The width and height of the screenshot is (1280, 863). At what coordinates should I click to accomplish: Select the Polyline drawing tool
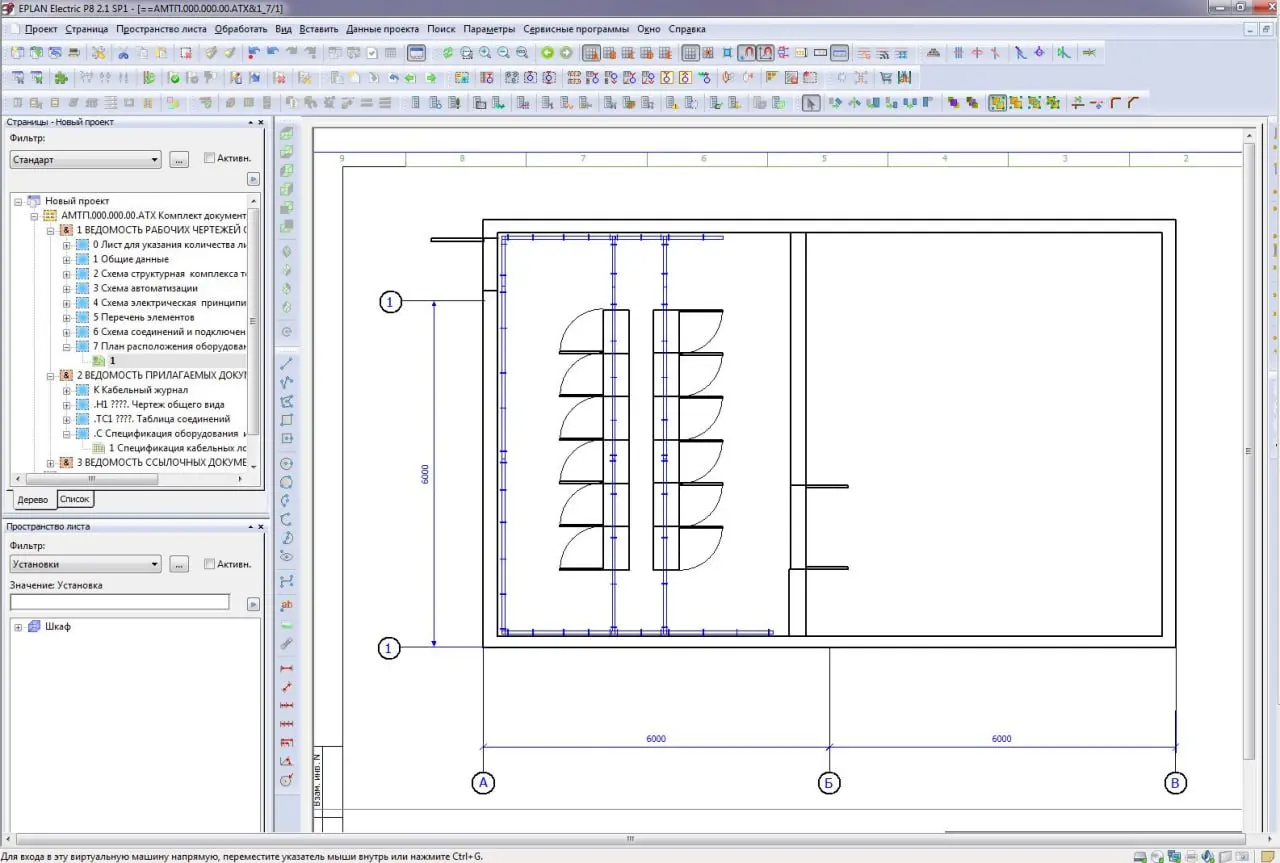click(x=287, y=381)
